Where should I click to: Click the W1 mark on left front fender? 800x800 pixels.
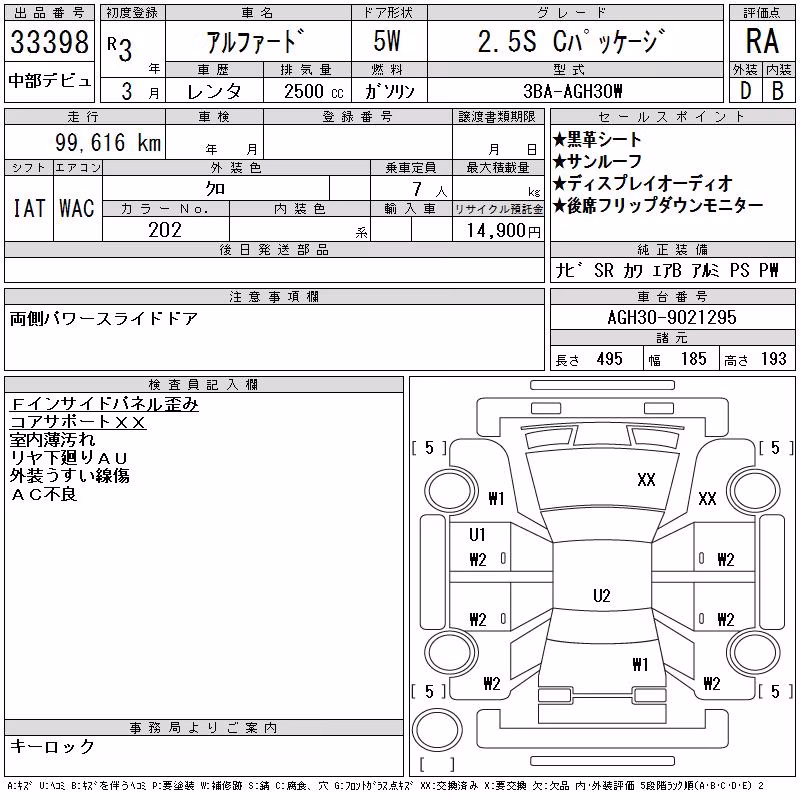496,498
